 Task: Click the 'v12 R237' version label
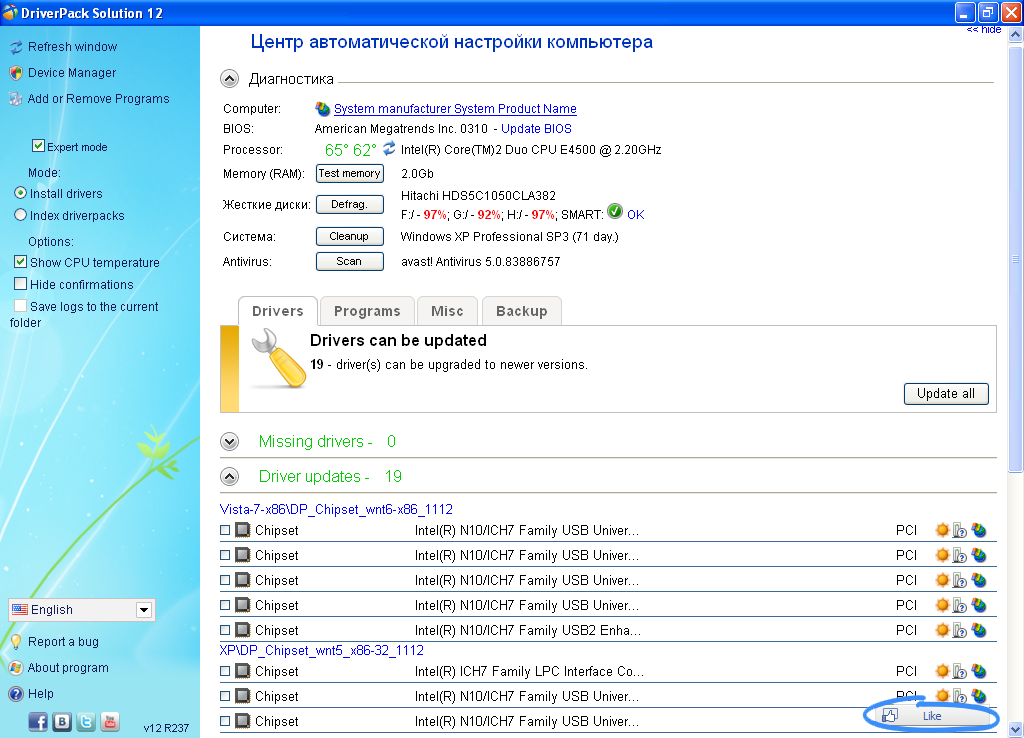click(166, 728)
